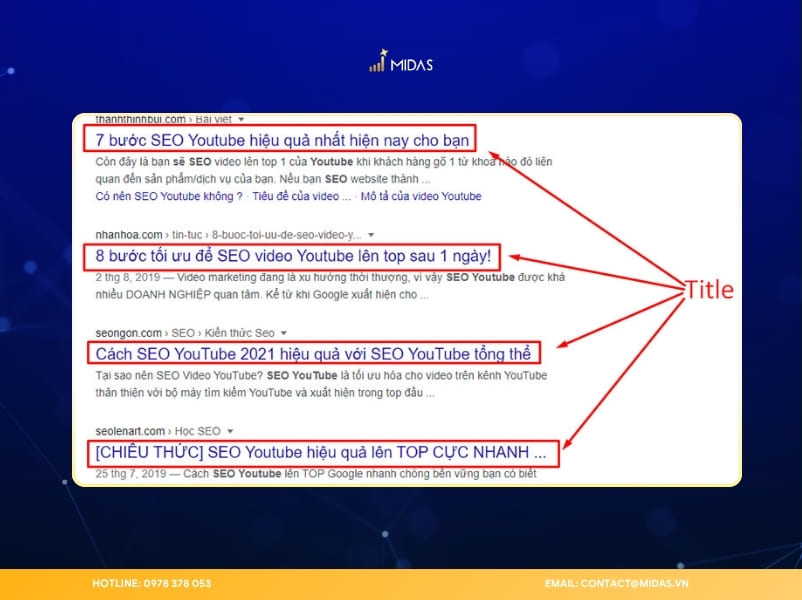Click the MIDAS logo at the top
Image resolution: width=802 pixels, height=600 pixels.
[401, 61]
